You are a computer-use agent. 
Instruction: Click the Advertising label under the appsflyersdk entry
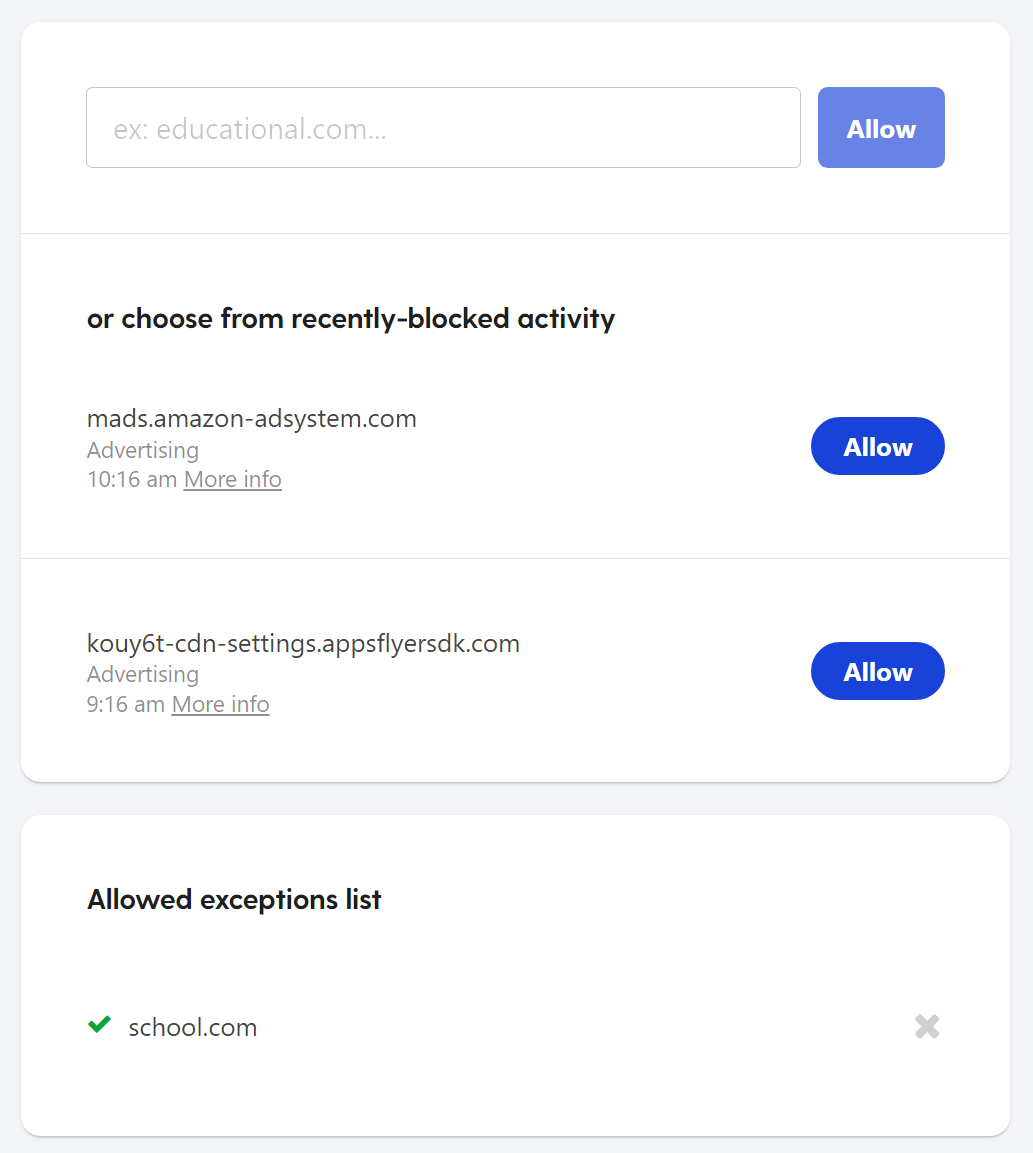click(x=142, y=675)
